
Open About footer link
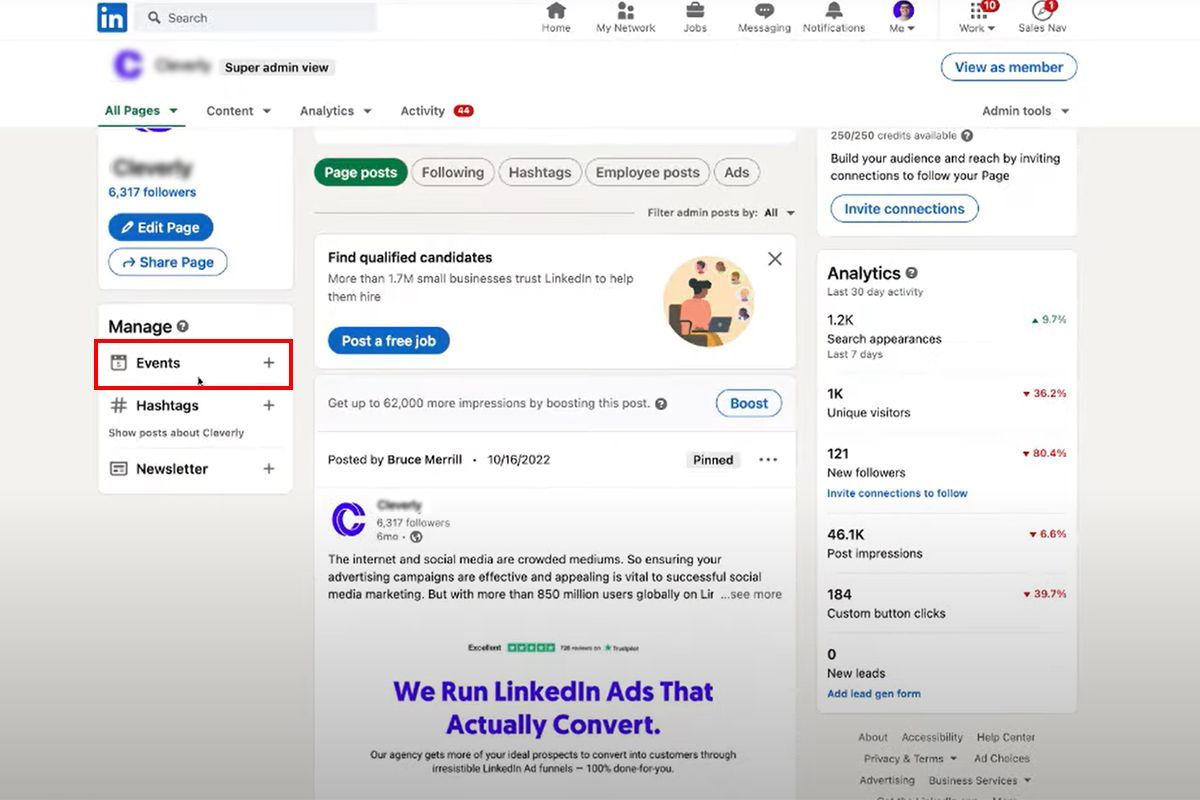pyautogui.click(x=873, y=737)
